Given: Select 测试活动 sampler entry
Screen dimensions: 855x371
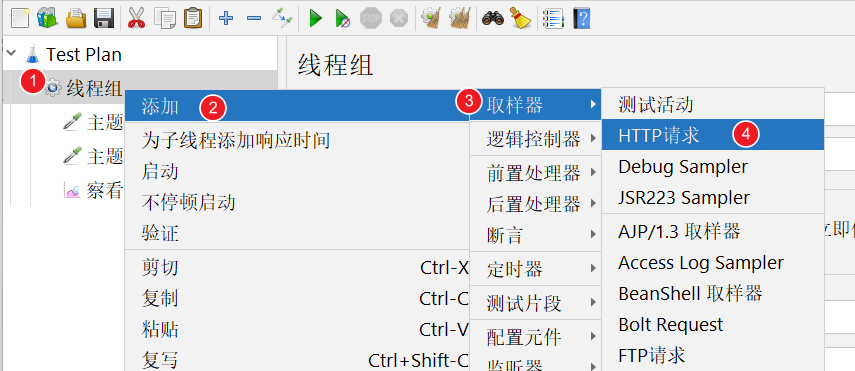Looking at the screenshot, I should pyautogui.click(x=713, y=104).
